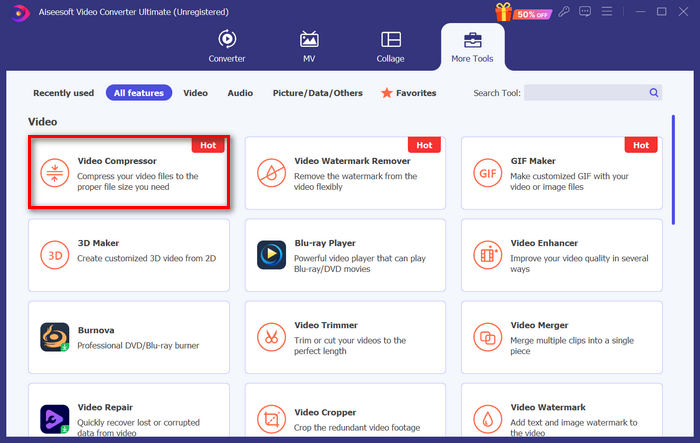700x443 pixels.
Task: Click the vertical scrollbar thumb
Action: pyautogui.click(x=673, y=170)
